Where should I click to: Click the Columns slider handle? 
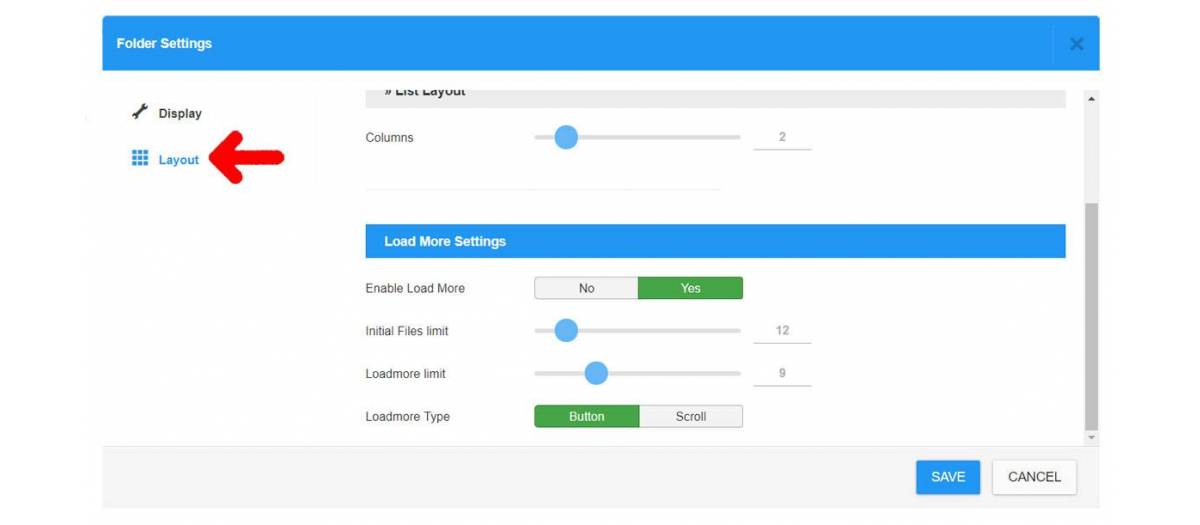[566, 137]
